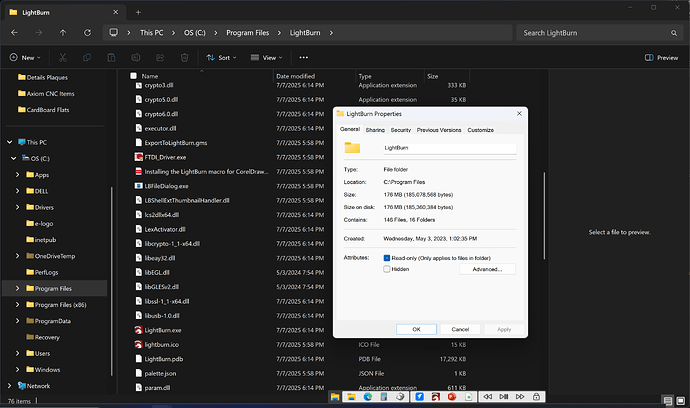Collapse the OS (C:) drive node
The image size is (690, 408).
pyautogui.click(x=14, y=158)
